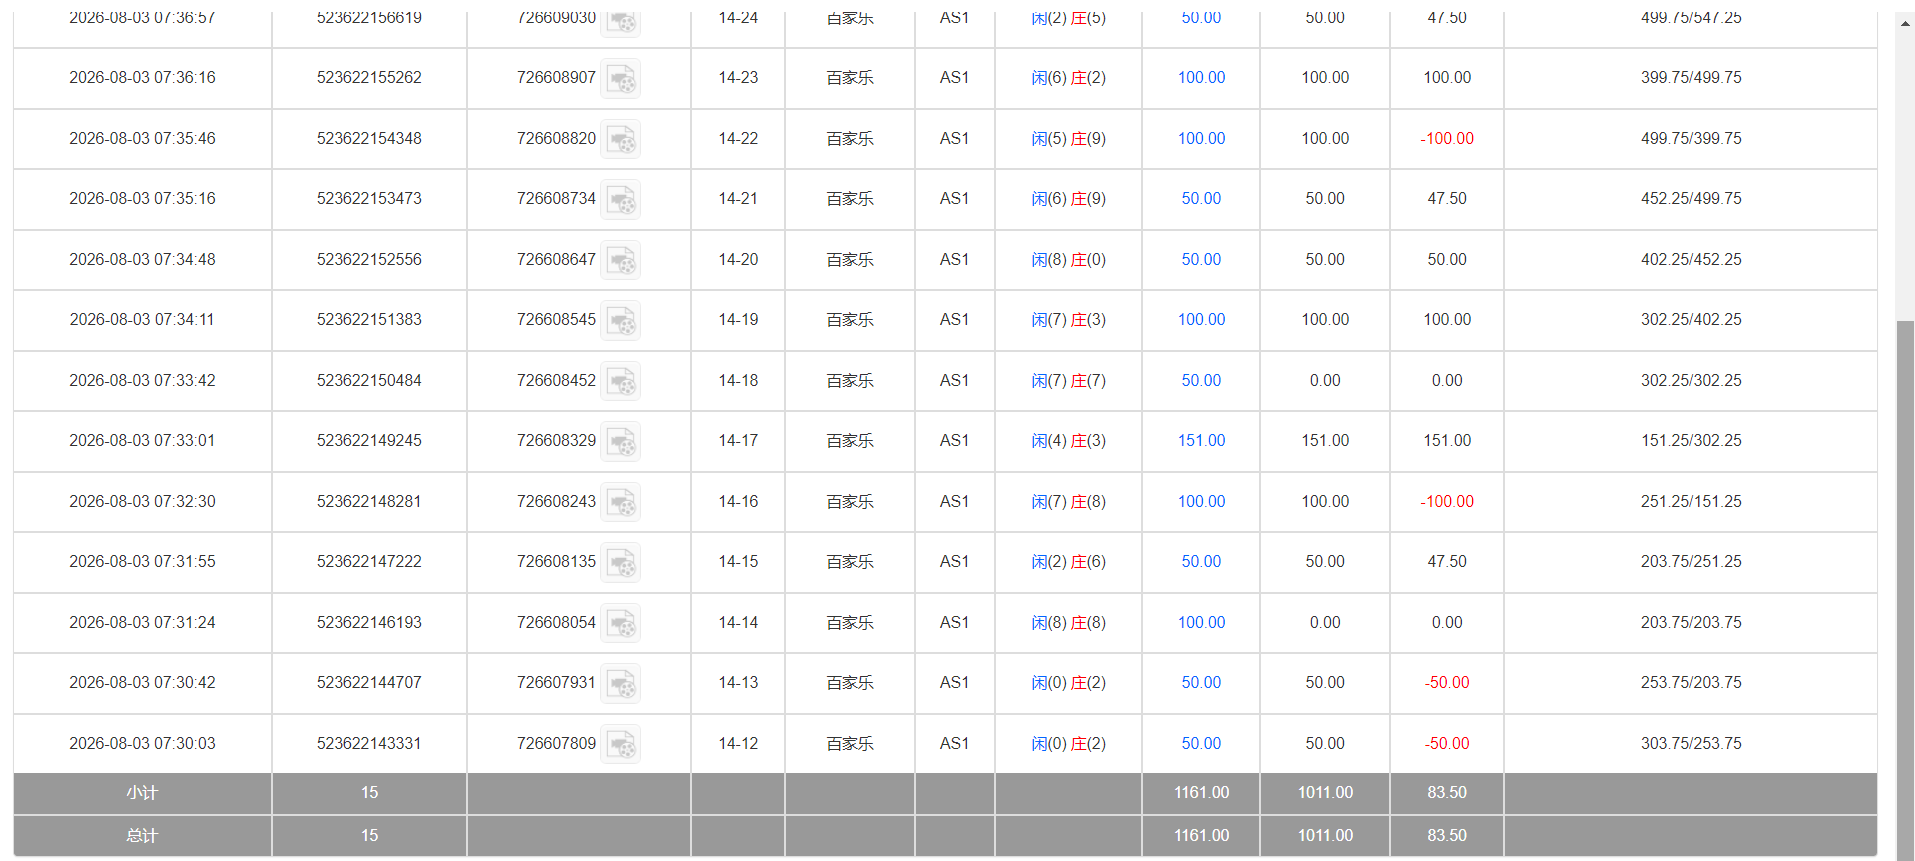Click 百家乐 game type in row 14-17
Viewport: 1915px width, 861px height.
click(x=850, y=441)
